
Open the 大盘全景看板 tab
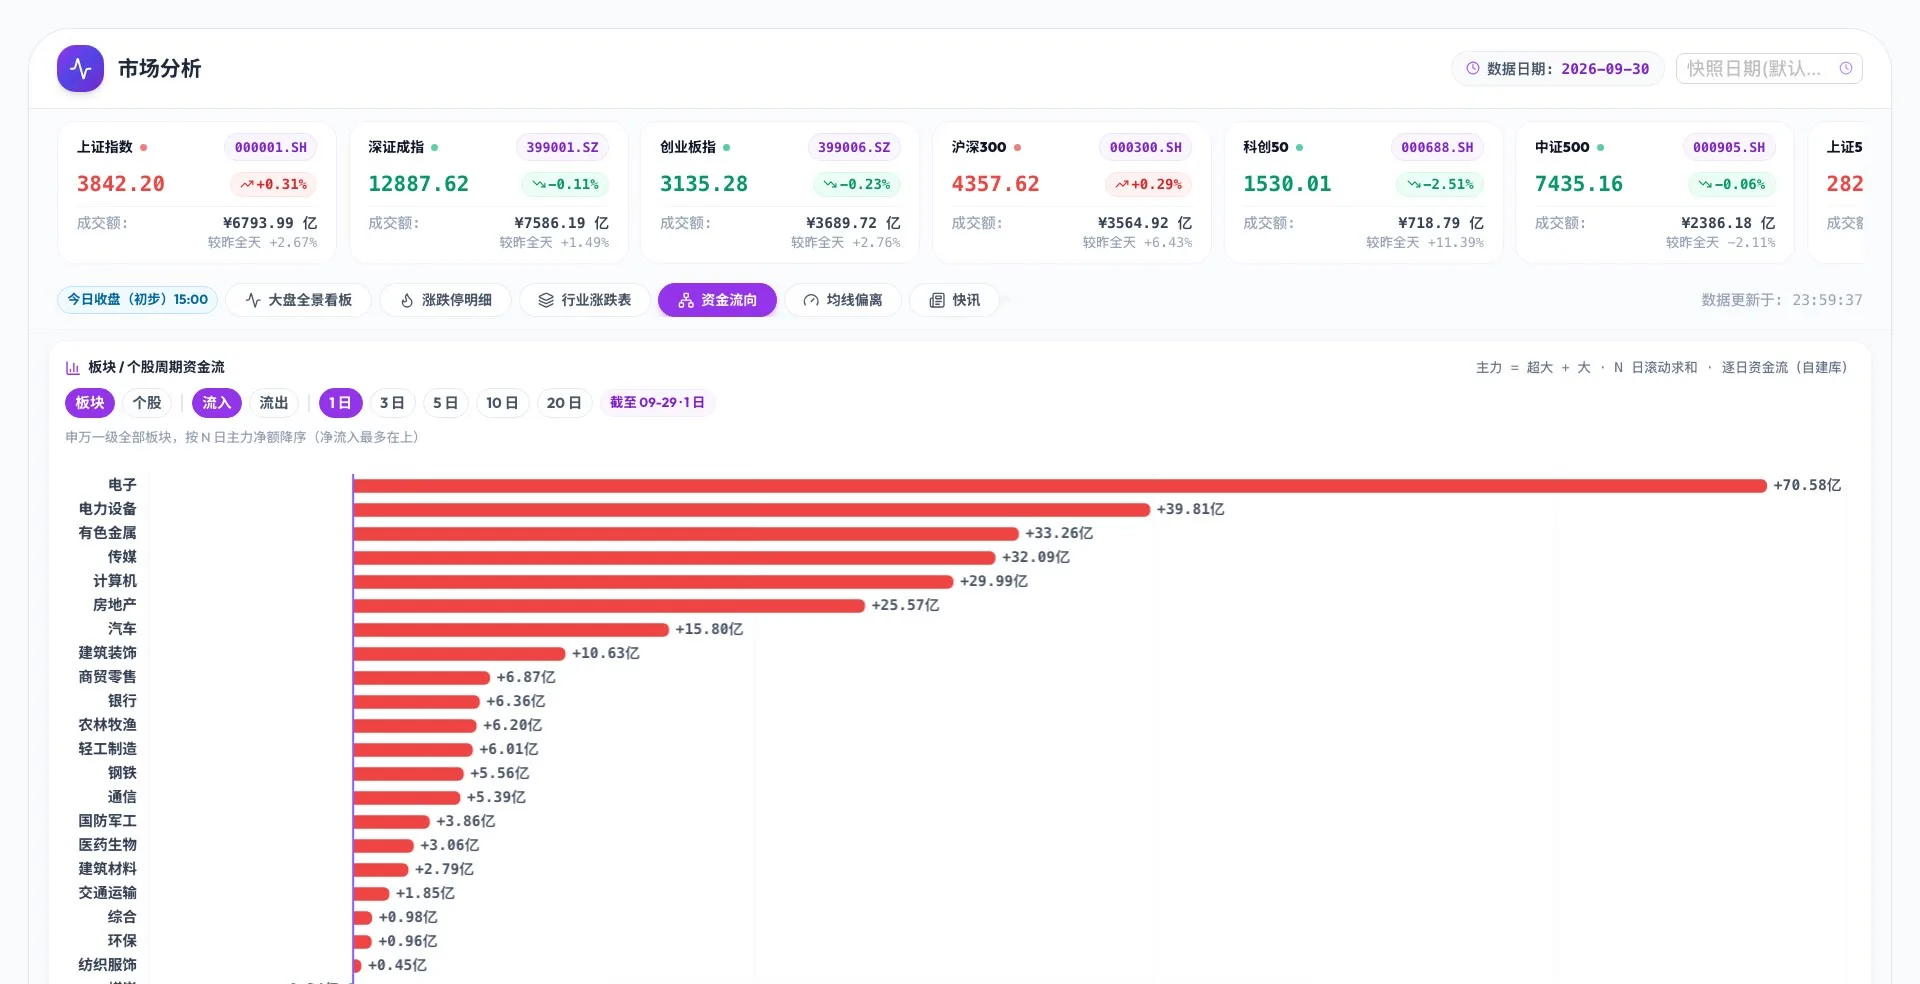point(298,300)
